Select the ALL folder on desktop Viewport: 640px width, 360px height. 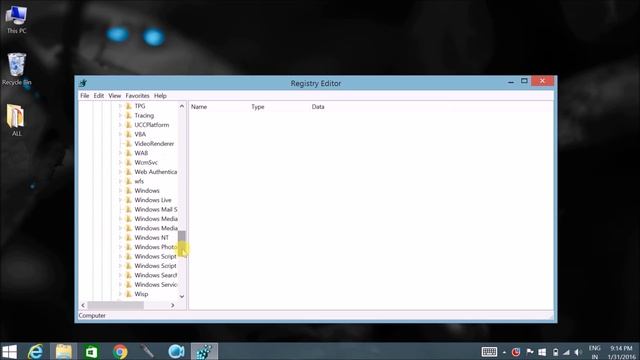tap(16, 120)
